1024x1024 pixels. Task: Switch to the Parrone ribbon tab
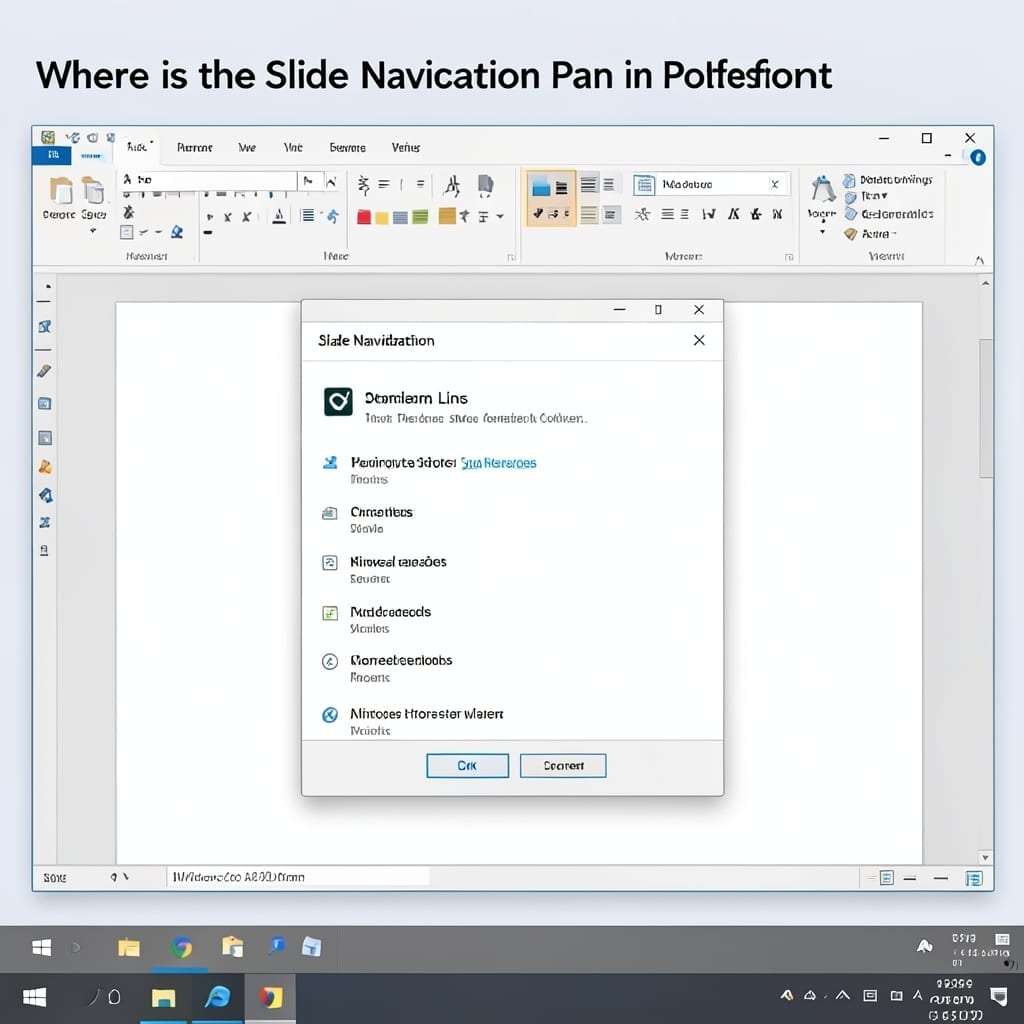(195, 148)
